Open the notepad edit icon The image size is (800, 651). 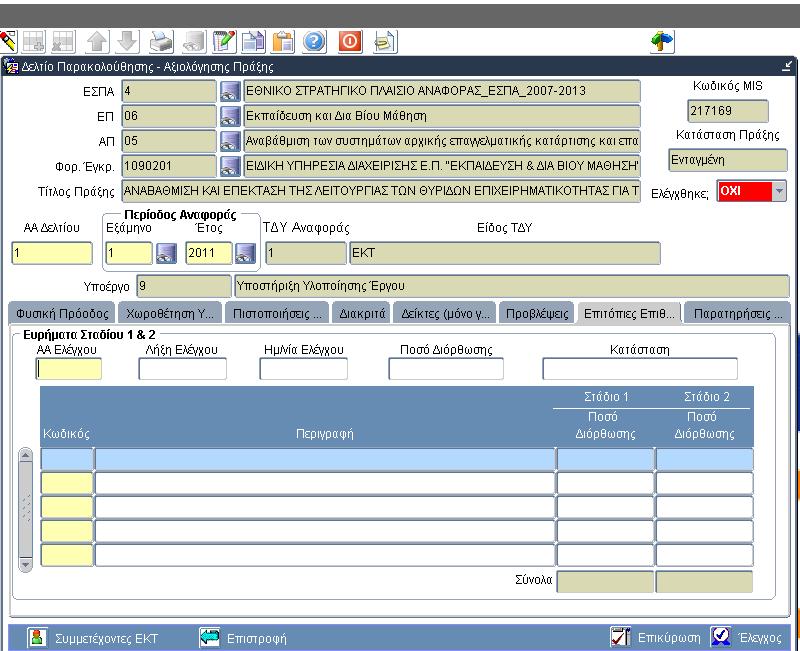point(224,42)
